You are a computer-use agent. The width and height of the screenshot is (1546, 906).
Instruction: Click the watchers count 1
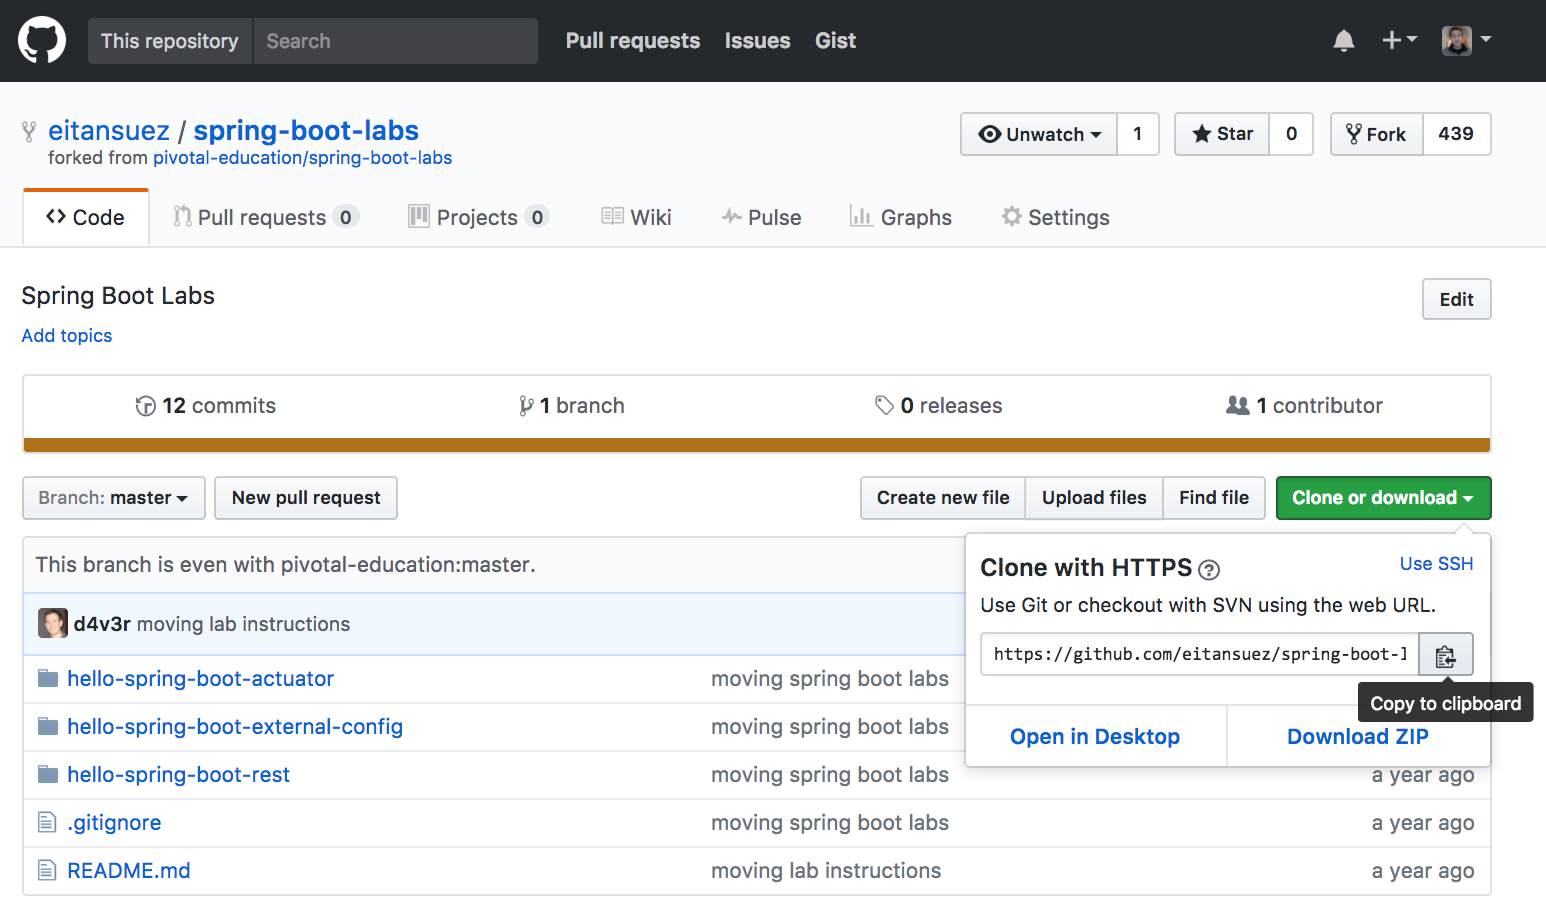[1138, 134]
